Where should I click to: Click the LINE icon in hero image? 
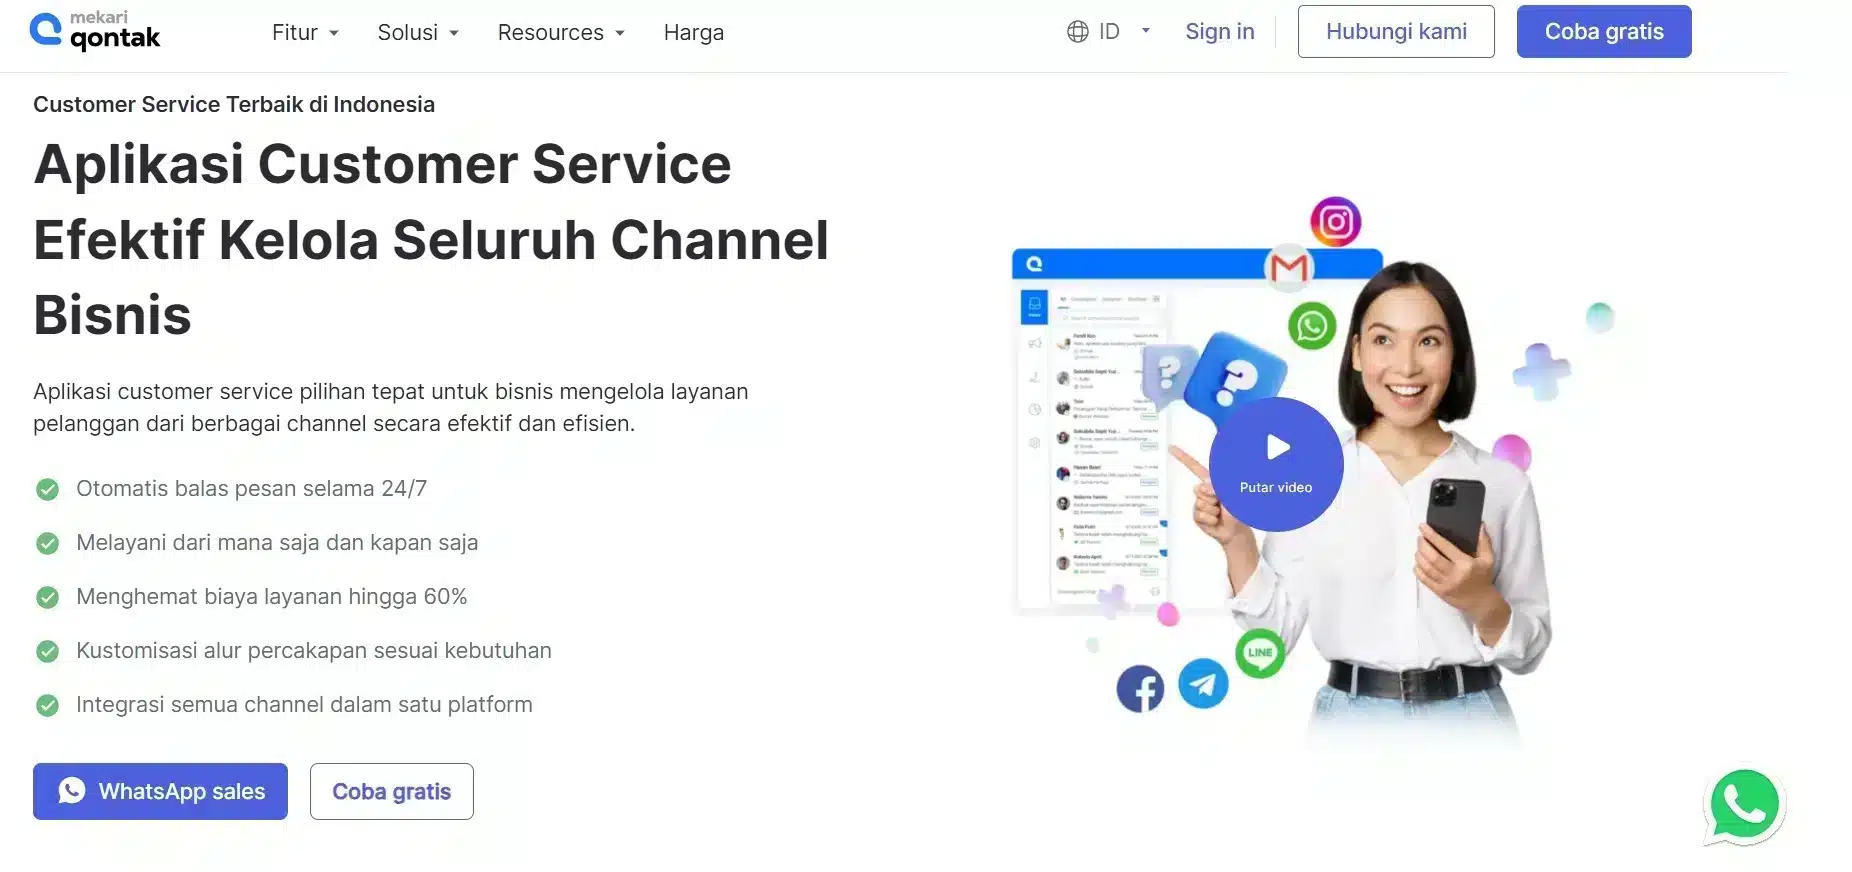pos(1260,653)
